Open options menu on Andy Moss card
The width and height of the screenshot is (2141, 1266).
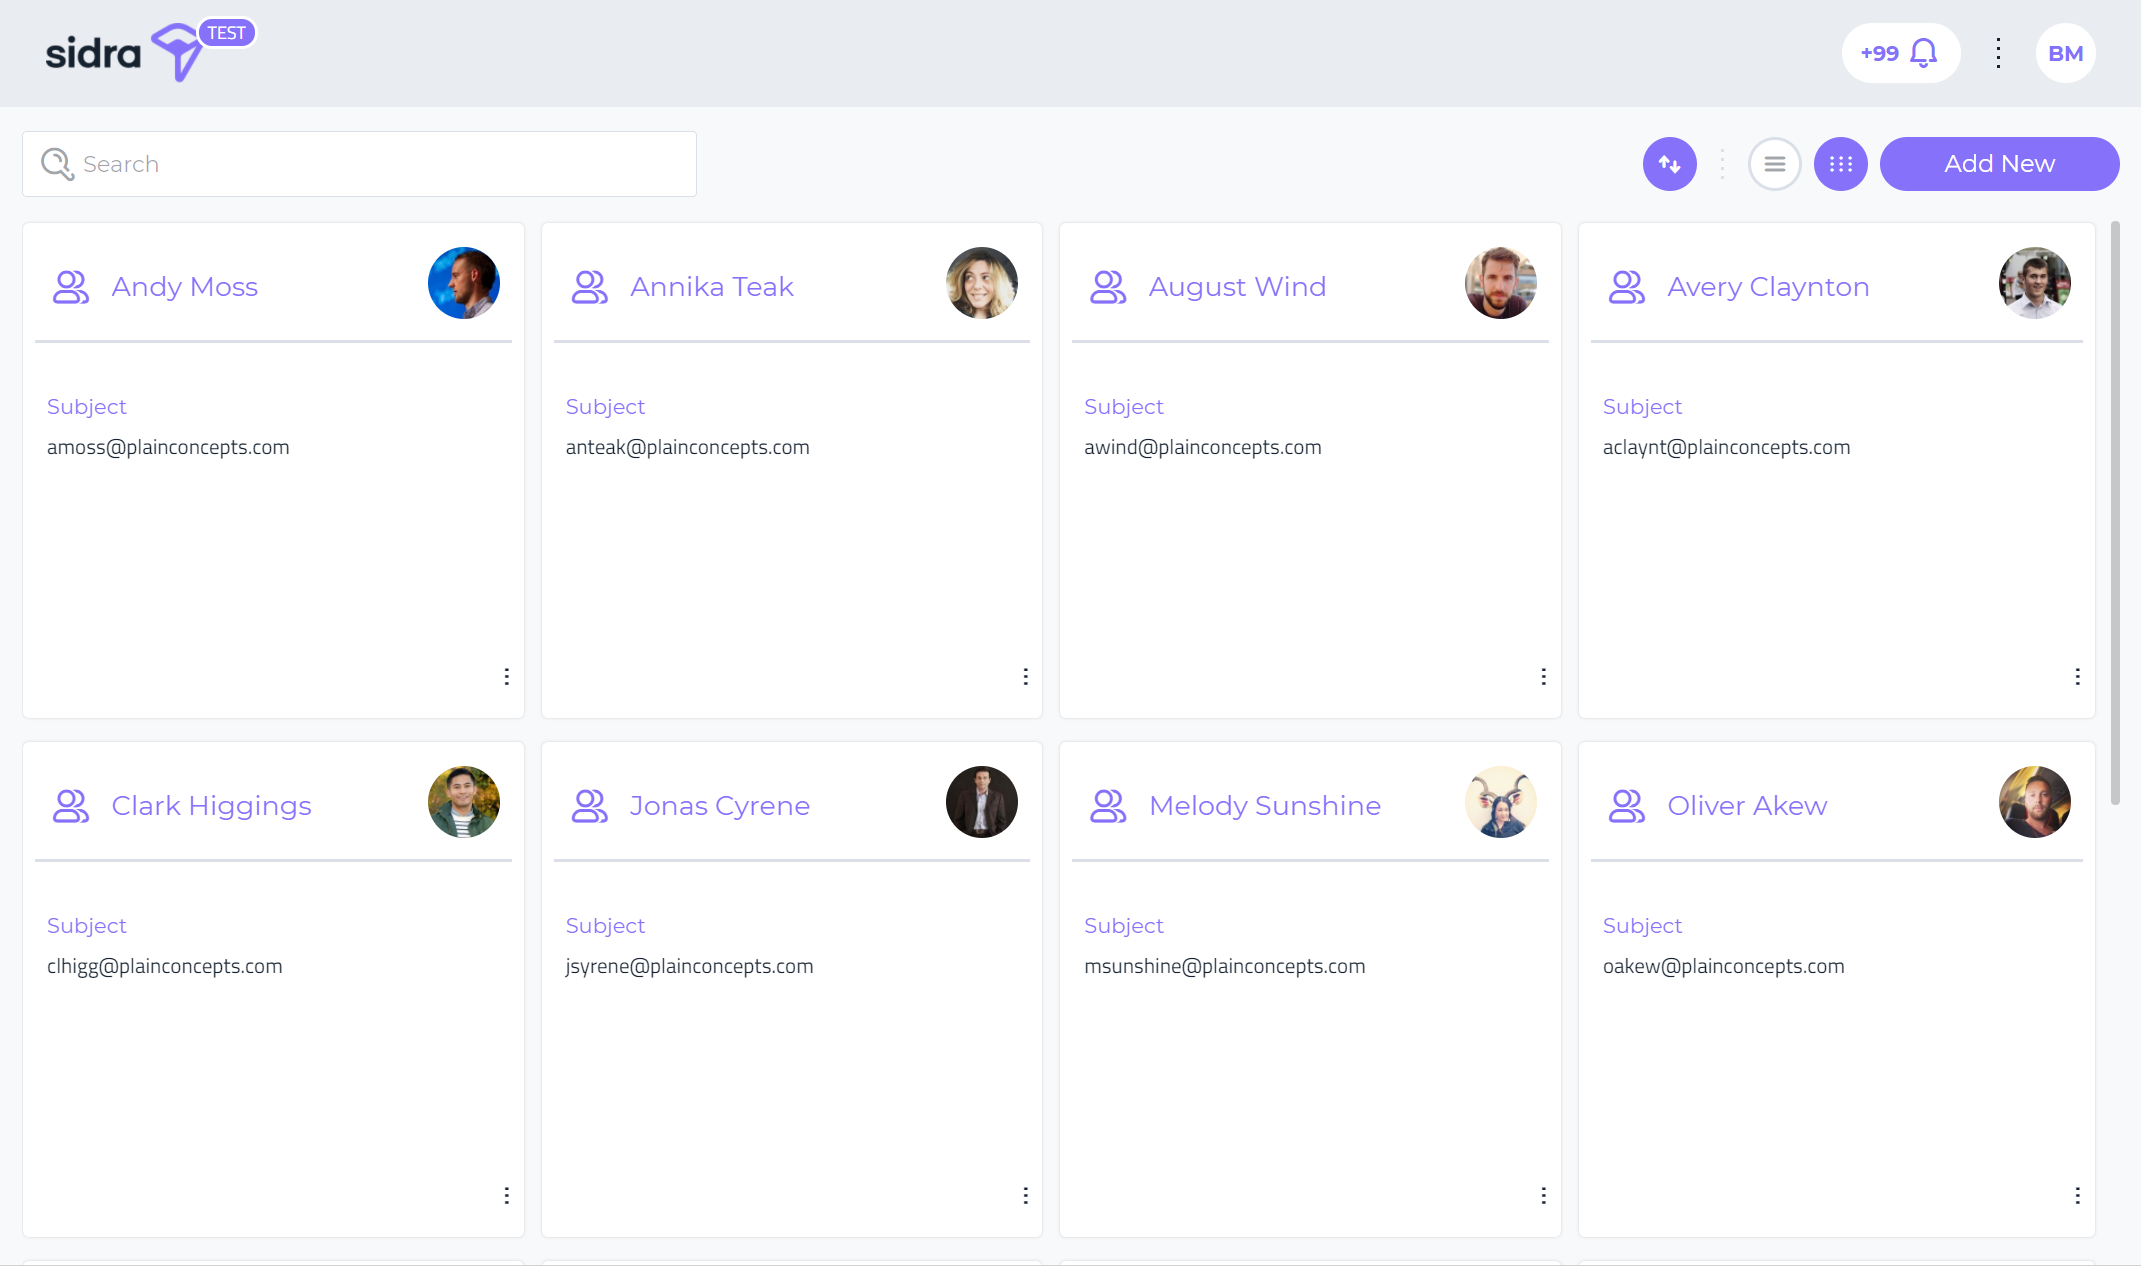click(507, 677)
